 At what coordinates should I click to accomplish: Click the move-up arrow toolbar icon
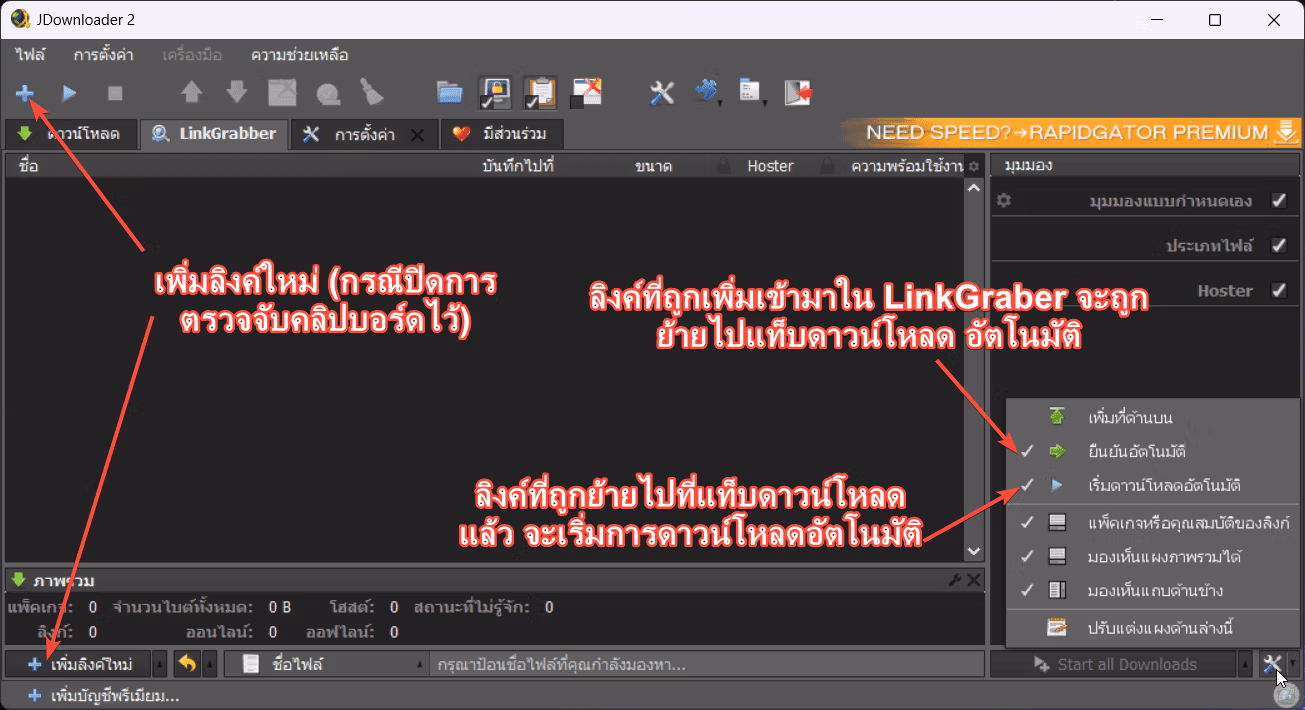(191, 93)
